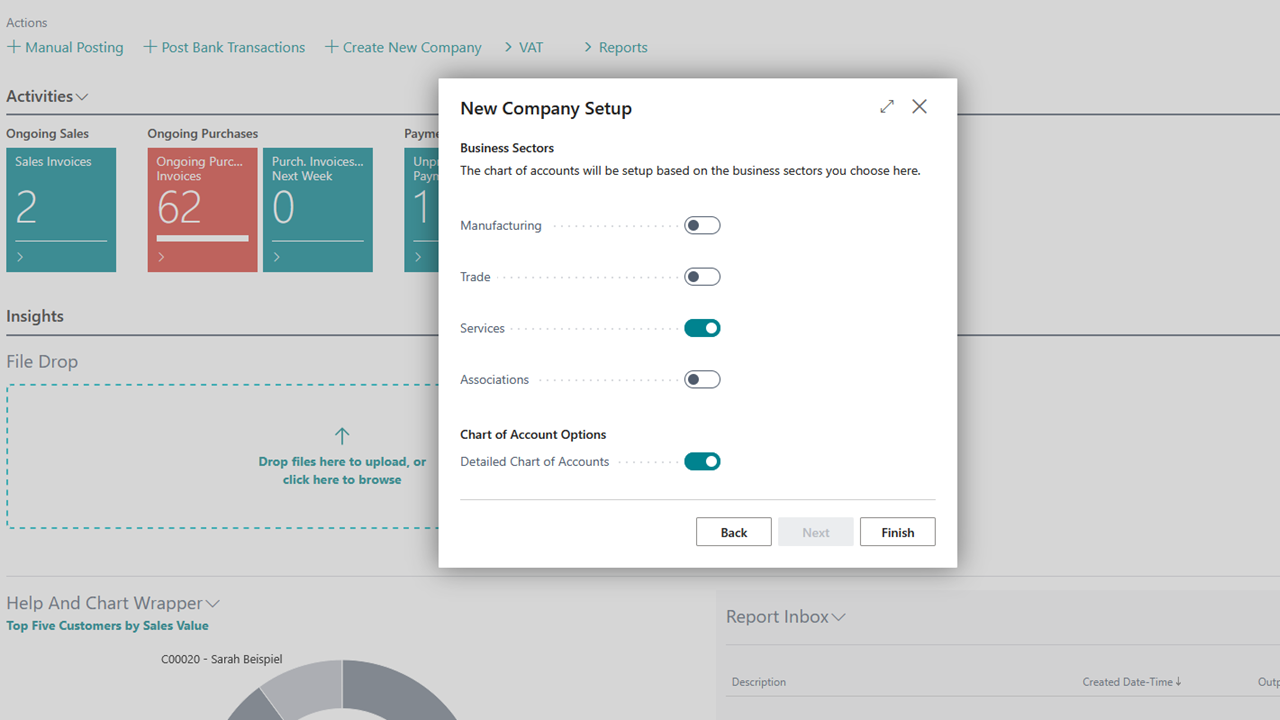Expand the VAT actions menu
Screen dimensions: 1280x720
click(x=524, y=47)
